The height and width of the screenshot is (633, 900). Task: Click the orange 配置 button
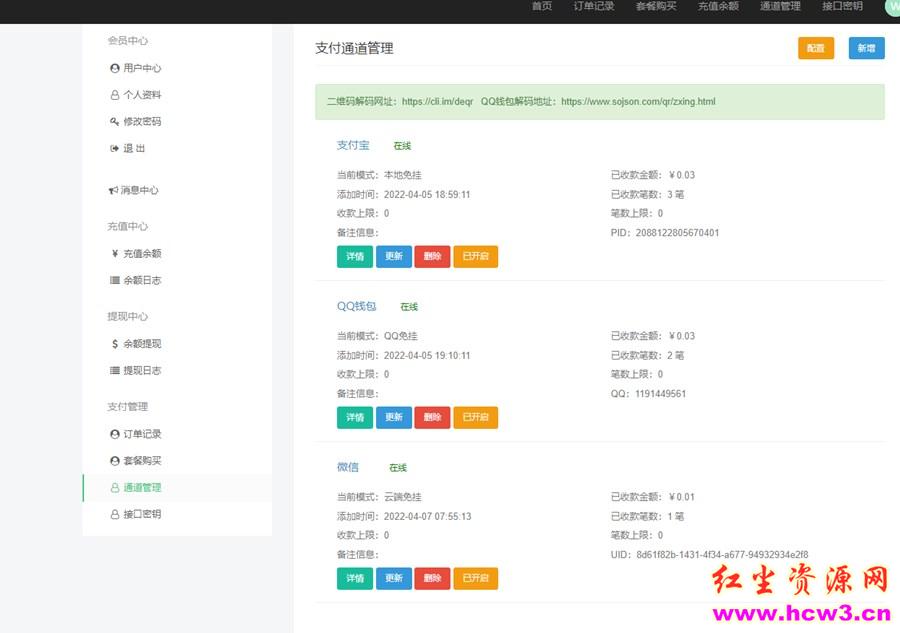click(x=816, y=48)
